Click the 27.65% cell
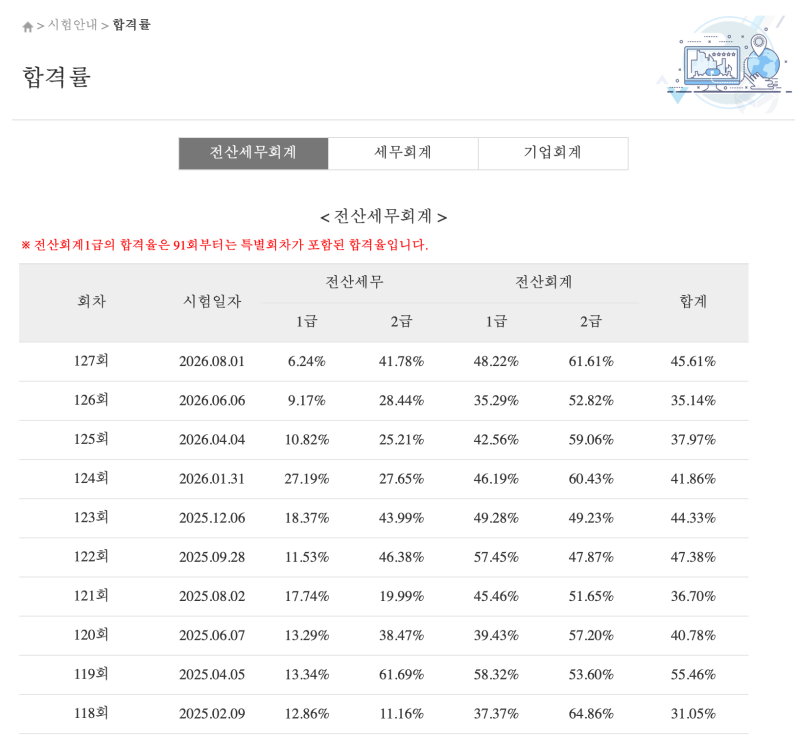Screen dimensions: 800x739 402,479
